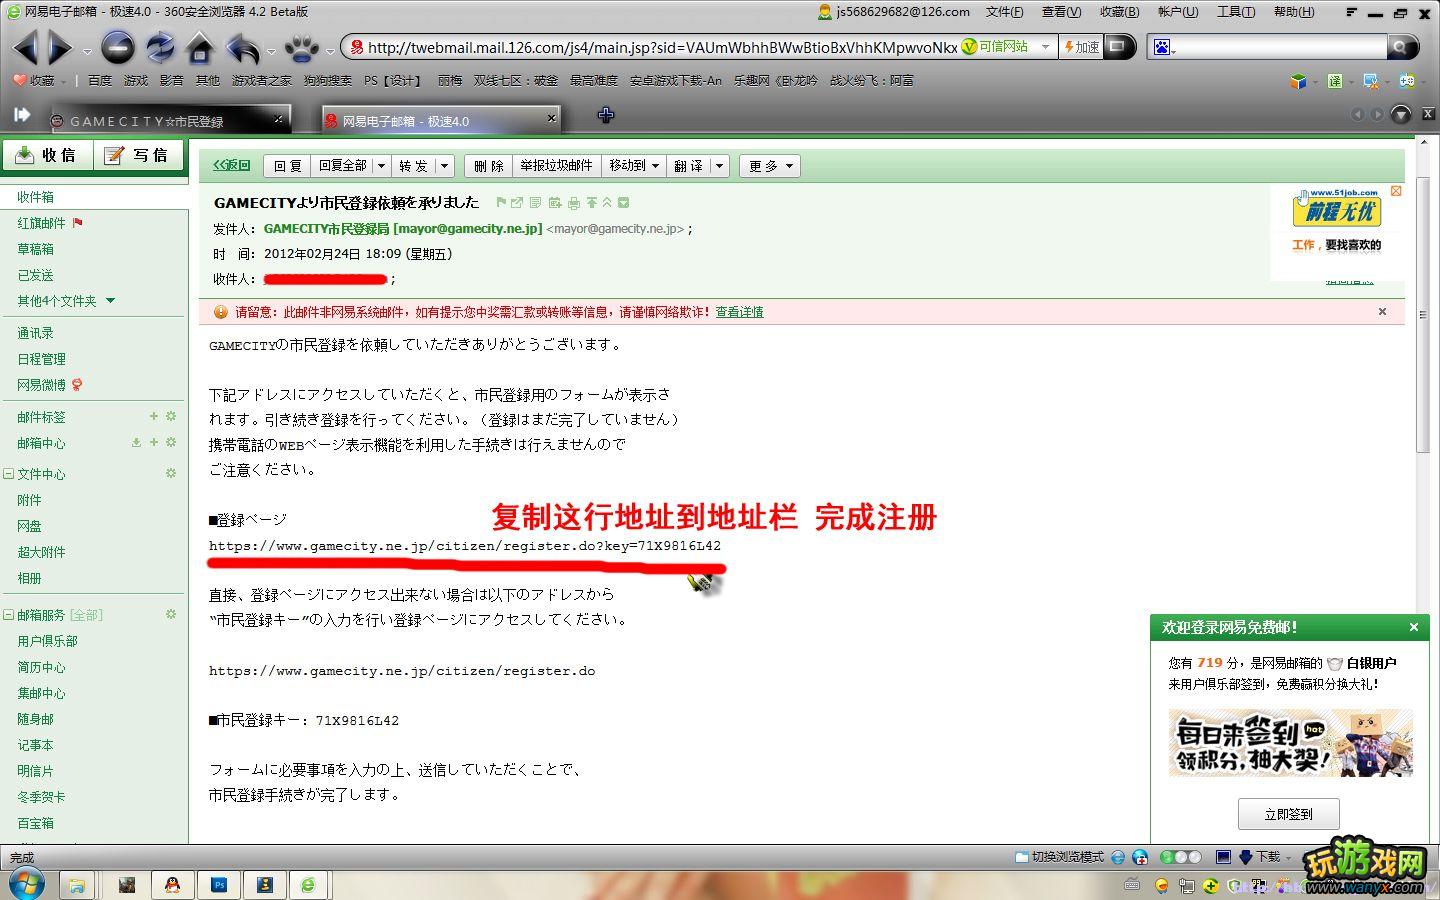
Task: Open Photoshop from Windows taskbar
Action: click(219, 885)
